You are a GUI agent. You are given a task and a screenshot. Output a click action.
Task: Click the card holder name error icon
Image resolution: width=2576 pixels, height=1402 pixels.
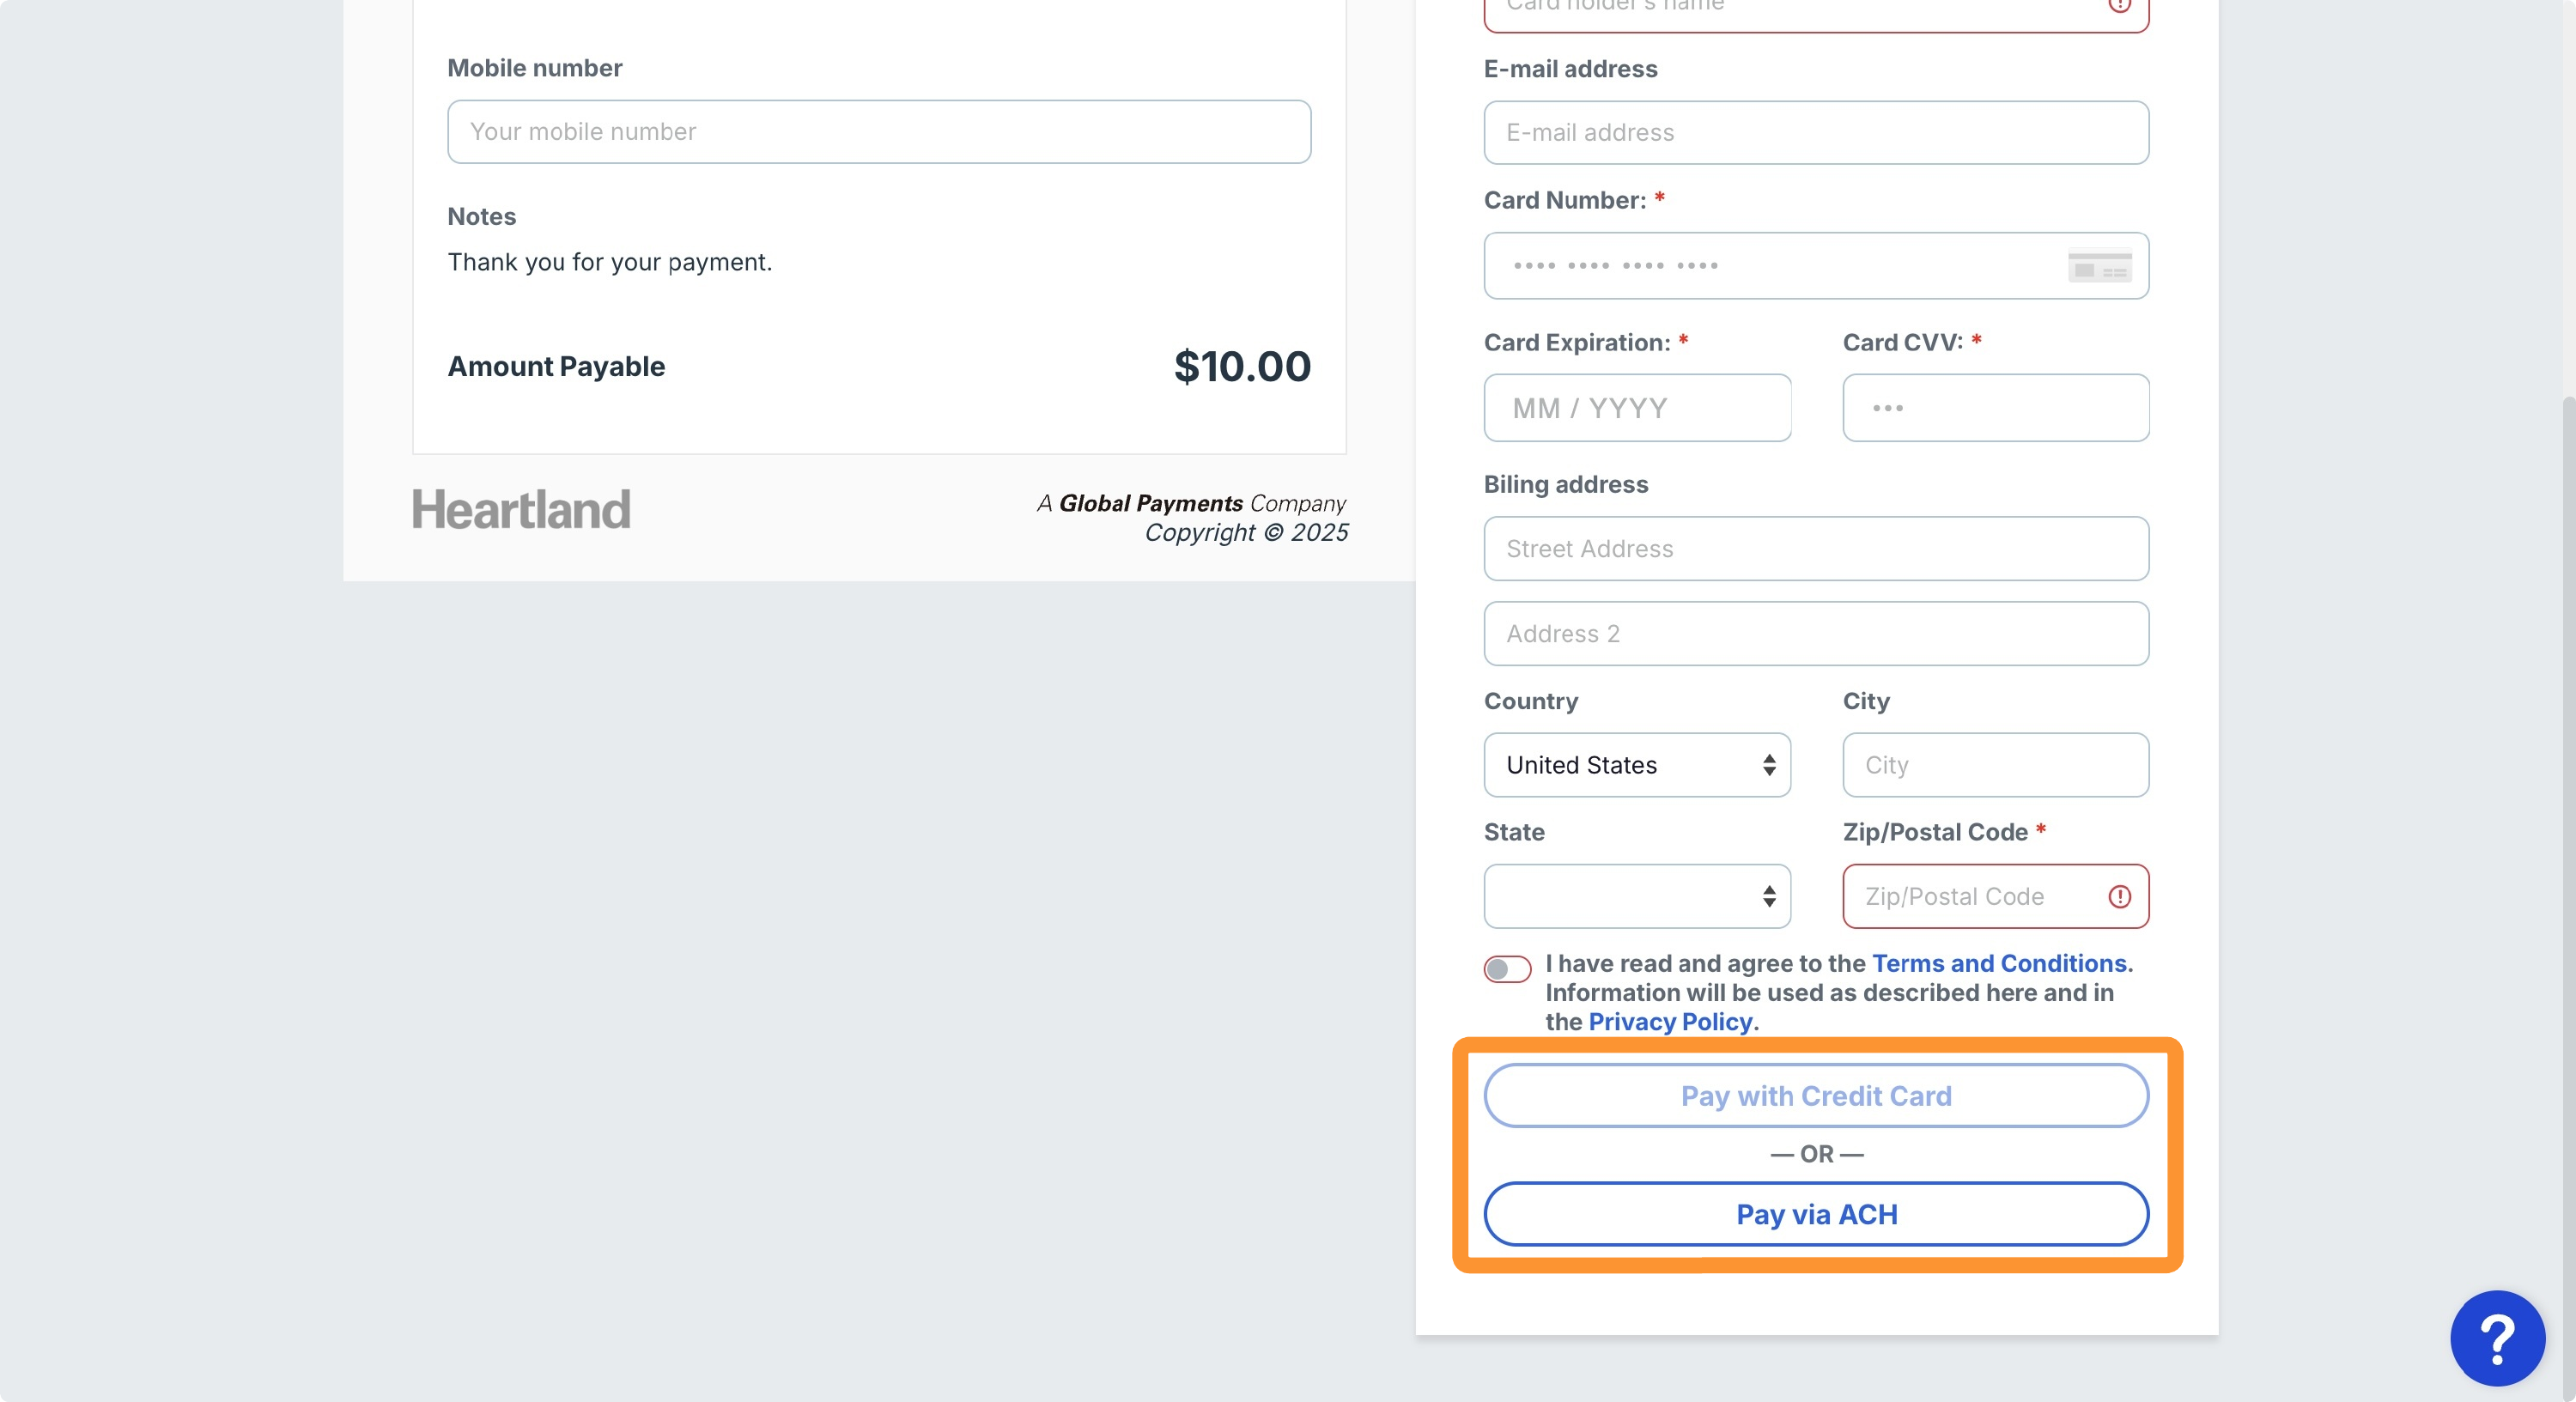click(x=2119, y=4)
